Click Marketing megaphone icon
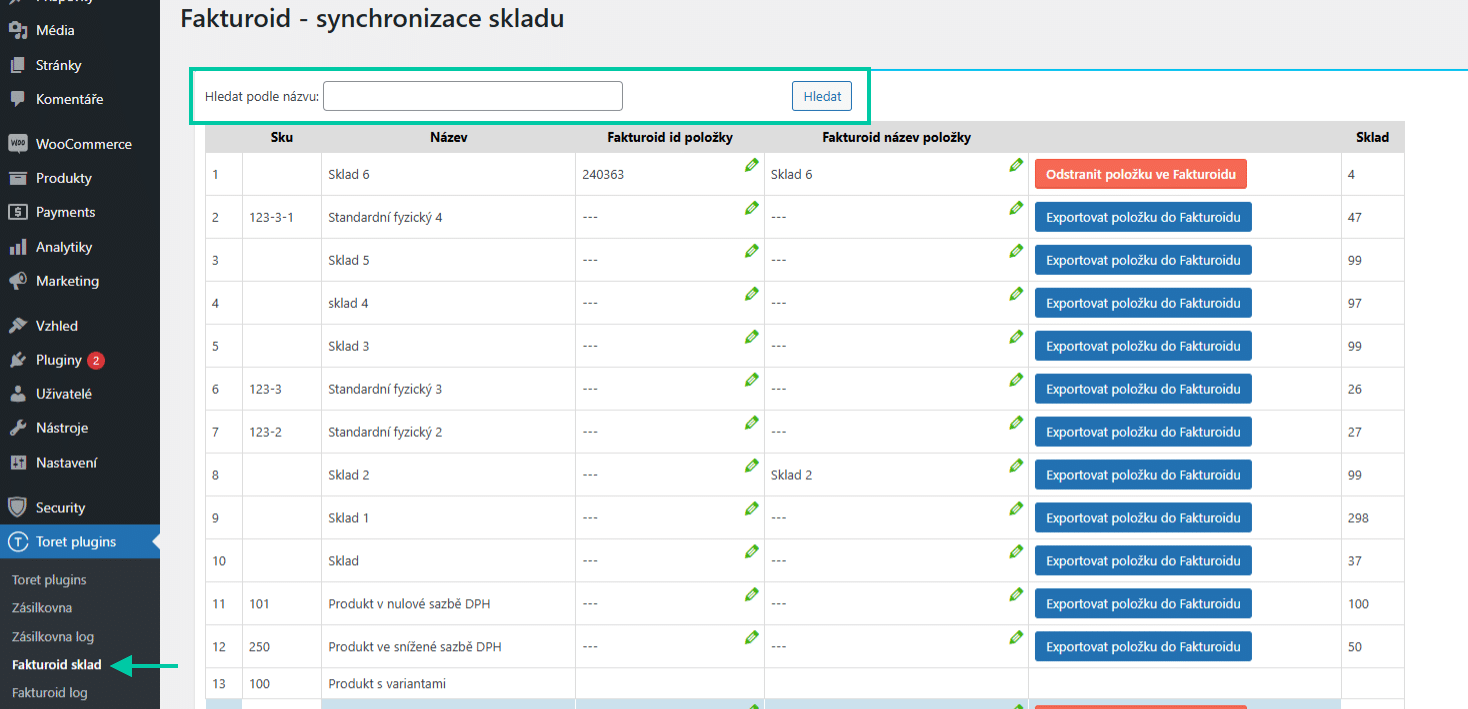Image resolution: width=1468 pixels, height=709 pixels. click(17, 281)
